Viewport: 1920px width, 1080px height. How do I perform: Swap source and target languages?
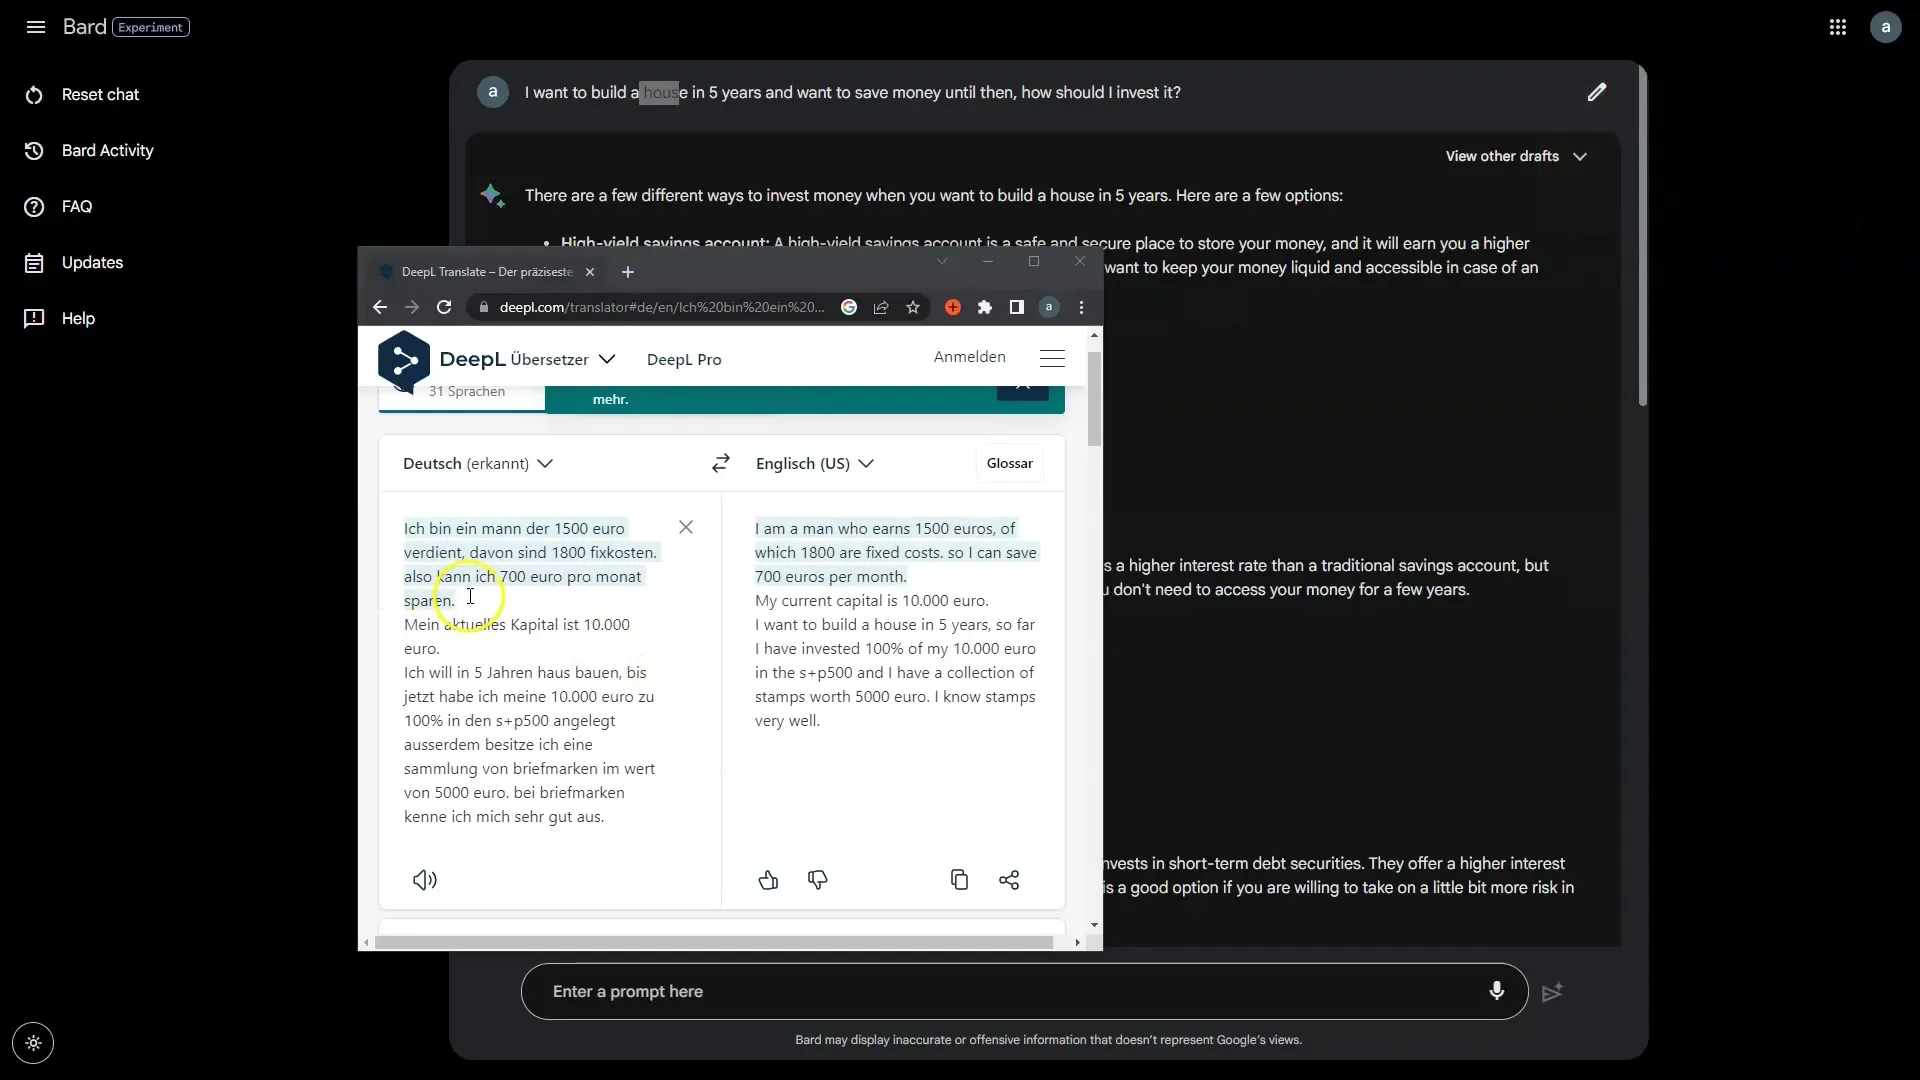click(x=721, y=463)
